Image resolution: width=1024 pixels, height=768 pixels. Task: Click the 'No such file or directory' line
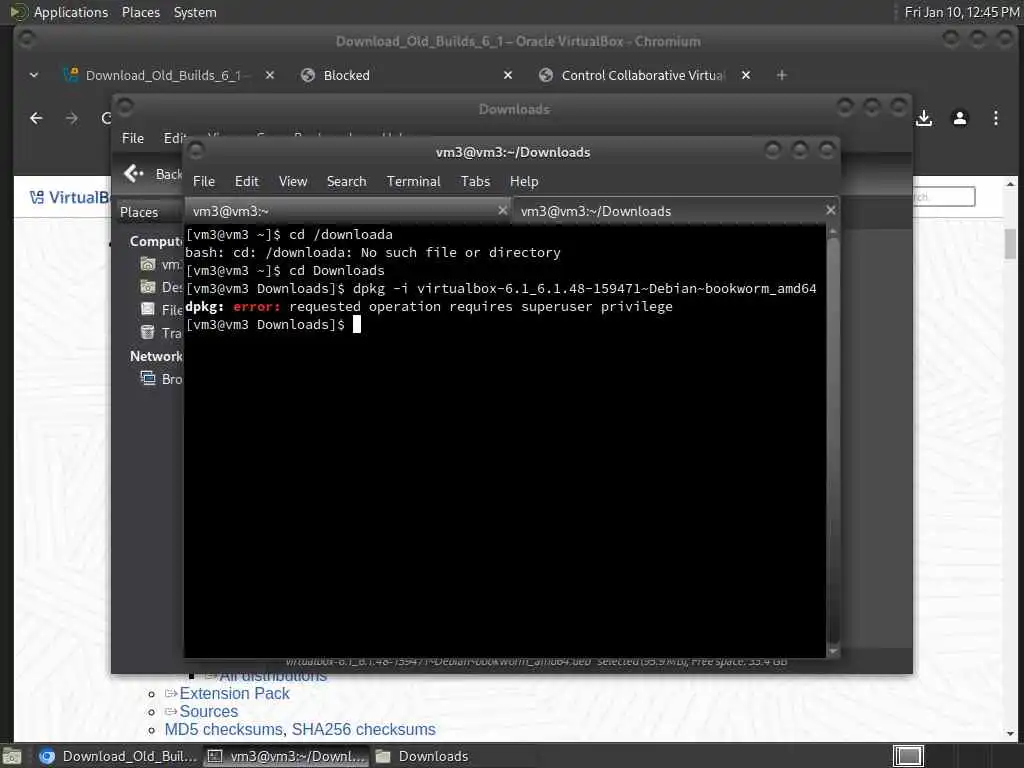pyautogui.click(x=373, y=252)
